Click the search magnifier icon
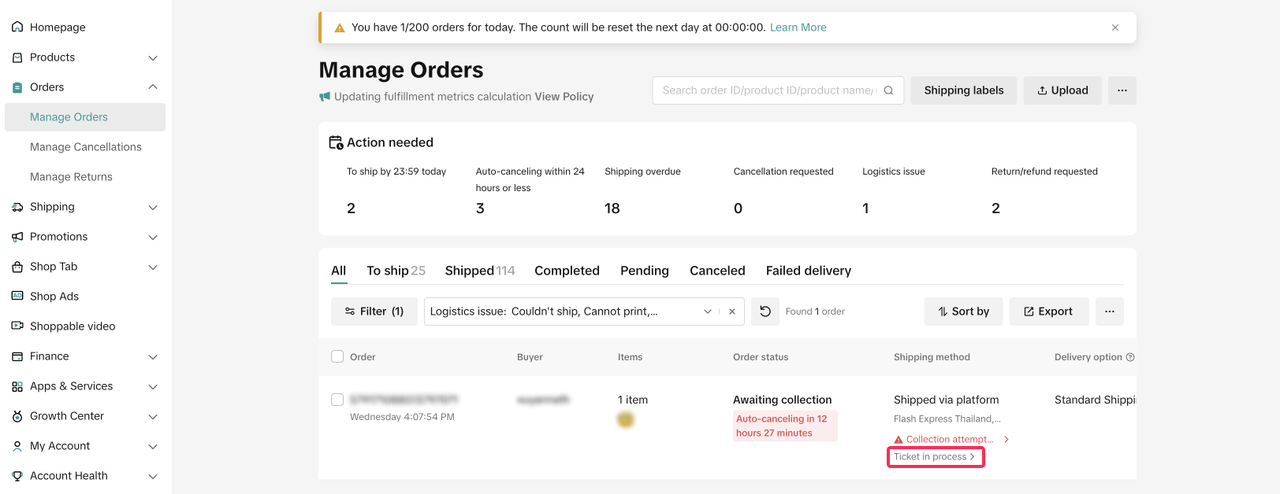Screen dimensions: 1280x494 [888, 91]
